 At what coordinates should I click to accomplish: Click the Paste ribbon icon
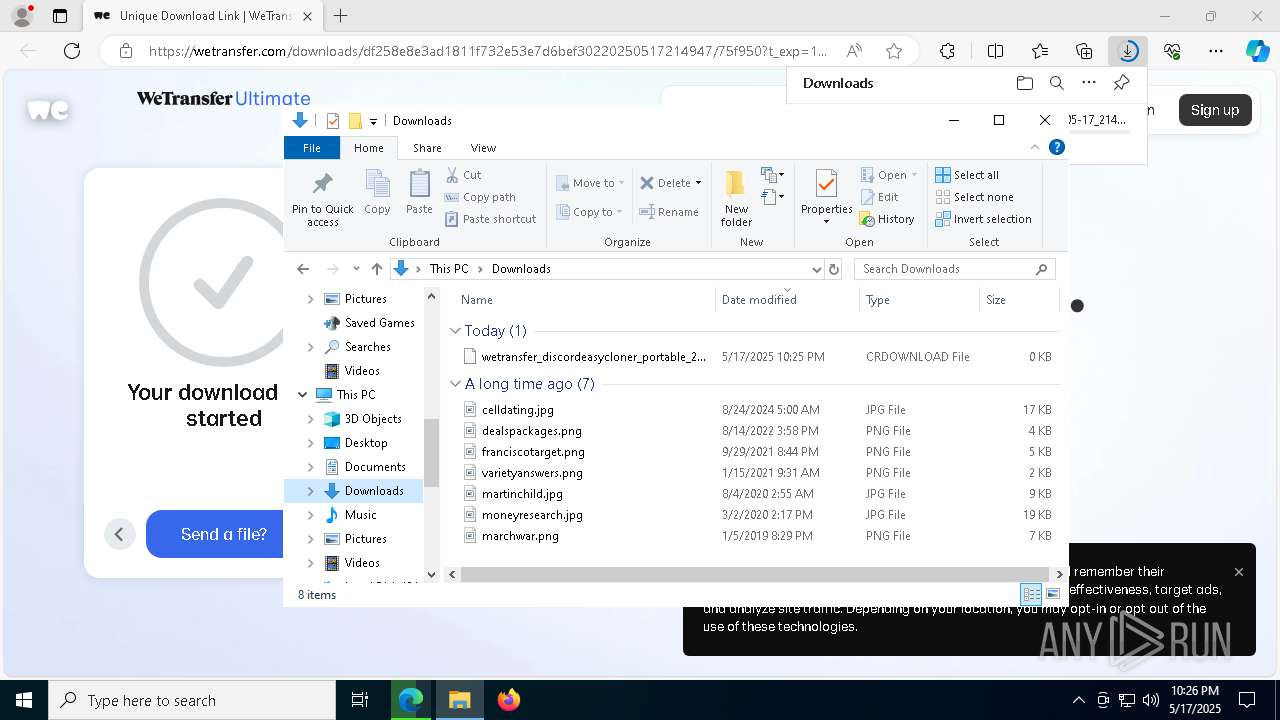pyautogui.click(x=419, y=192)
